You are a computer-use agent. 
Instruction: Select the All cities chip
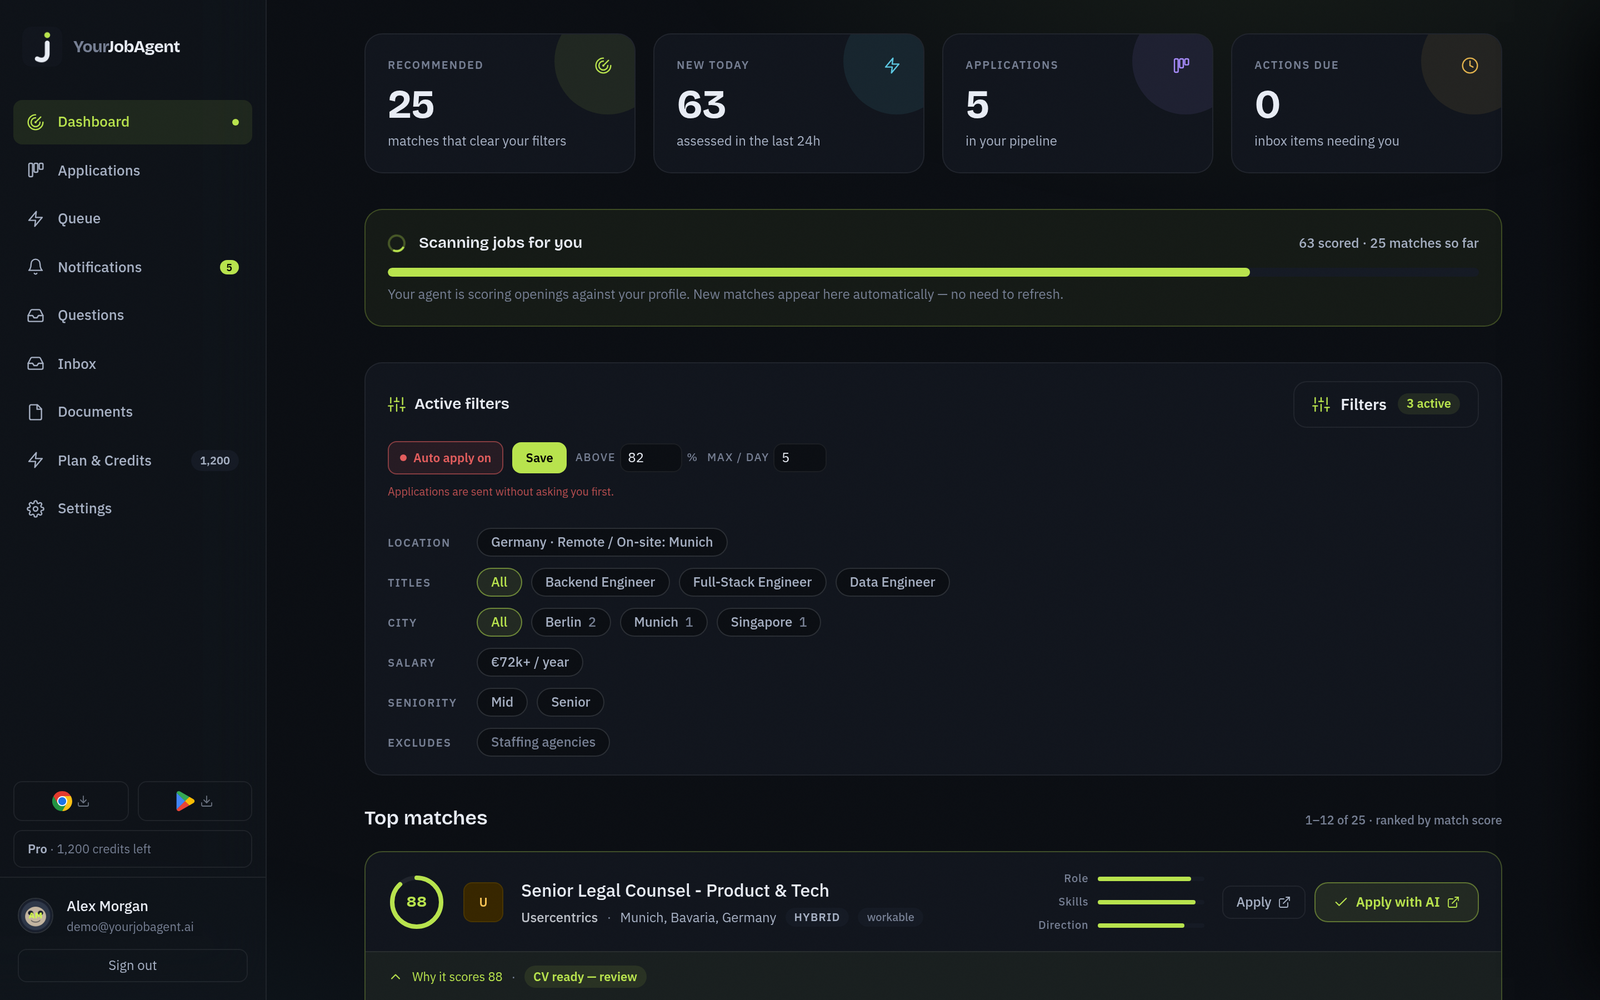tap(499, 622)
